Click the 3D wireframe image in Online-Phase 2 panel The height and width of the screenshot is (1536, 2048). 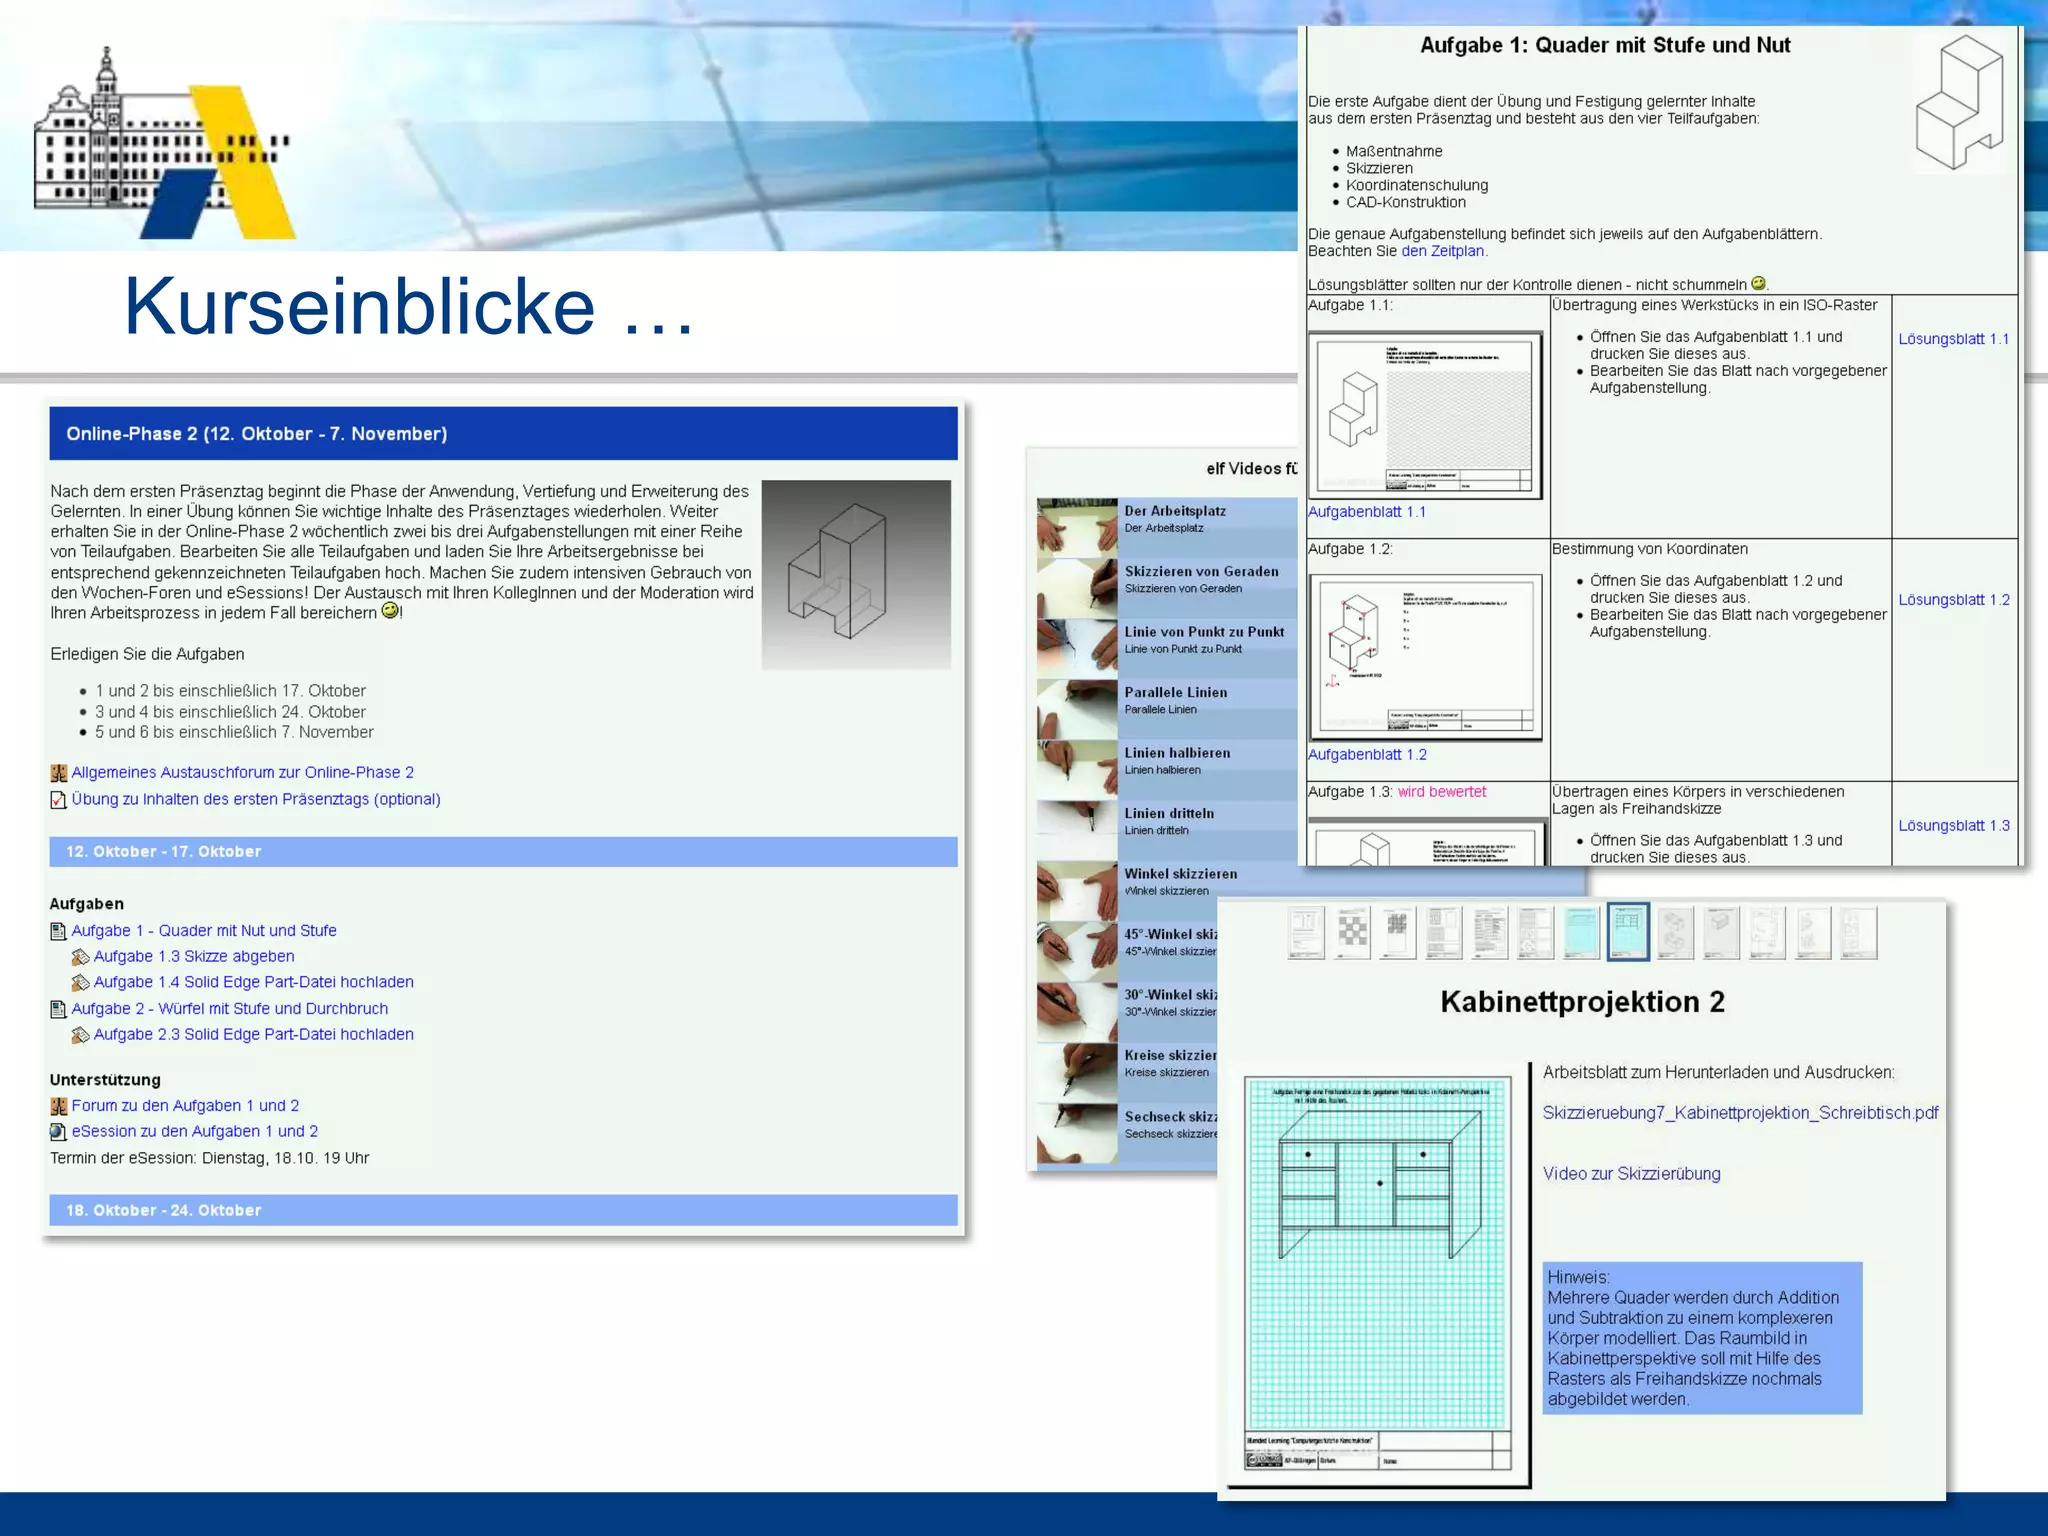point(856,575)
